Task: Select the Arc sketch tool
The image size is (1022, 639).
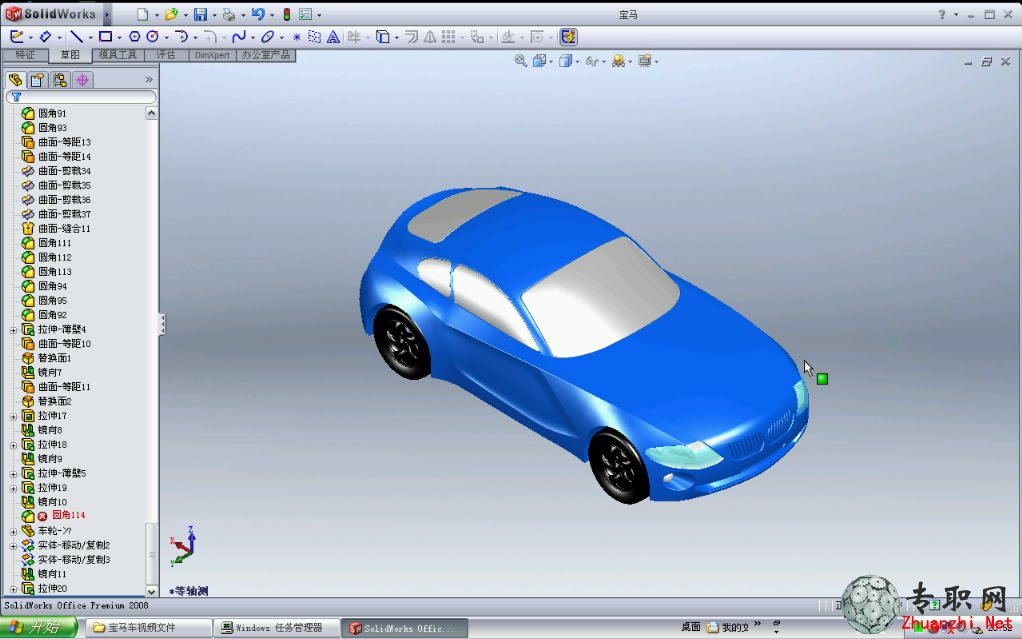Action: tap(182, 37)
